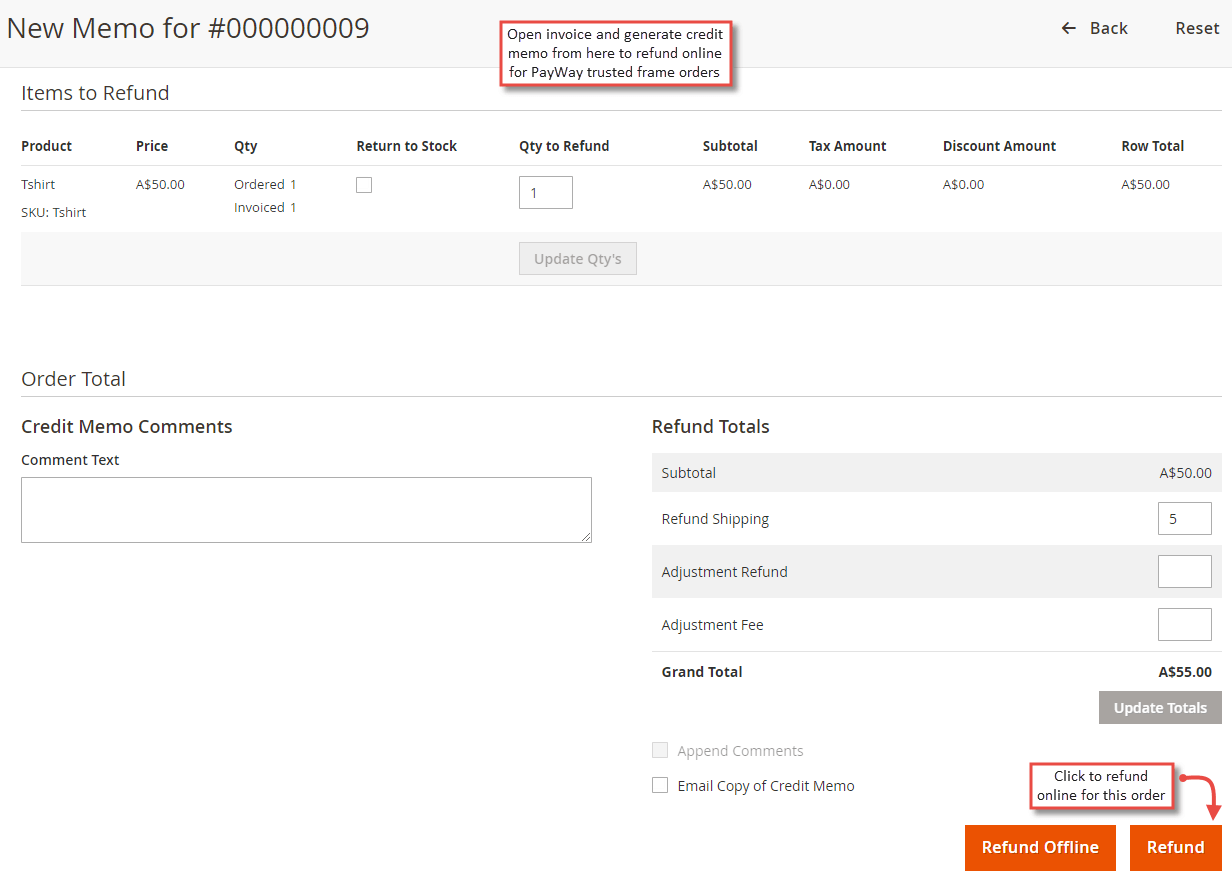Click the Tshirt product name
This screenshot has height=882, width=1232.
38,185
